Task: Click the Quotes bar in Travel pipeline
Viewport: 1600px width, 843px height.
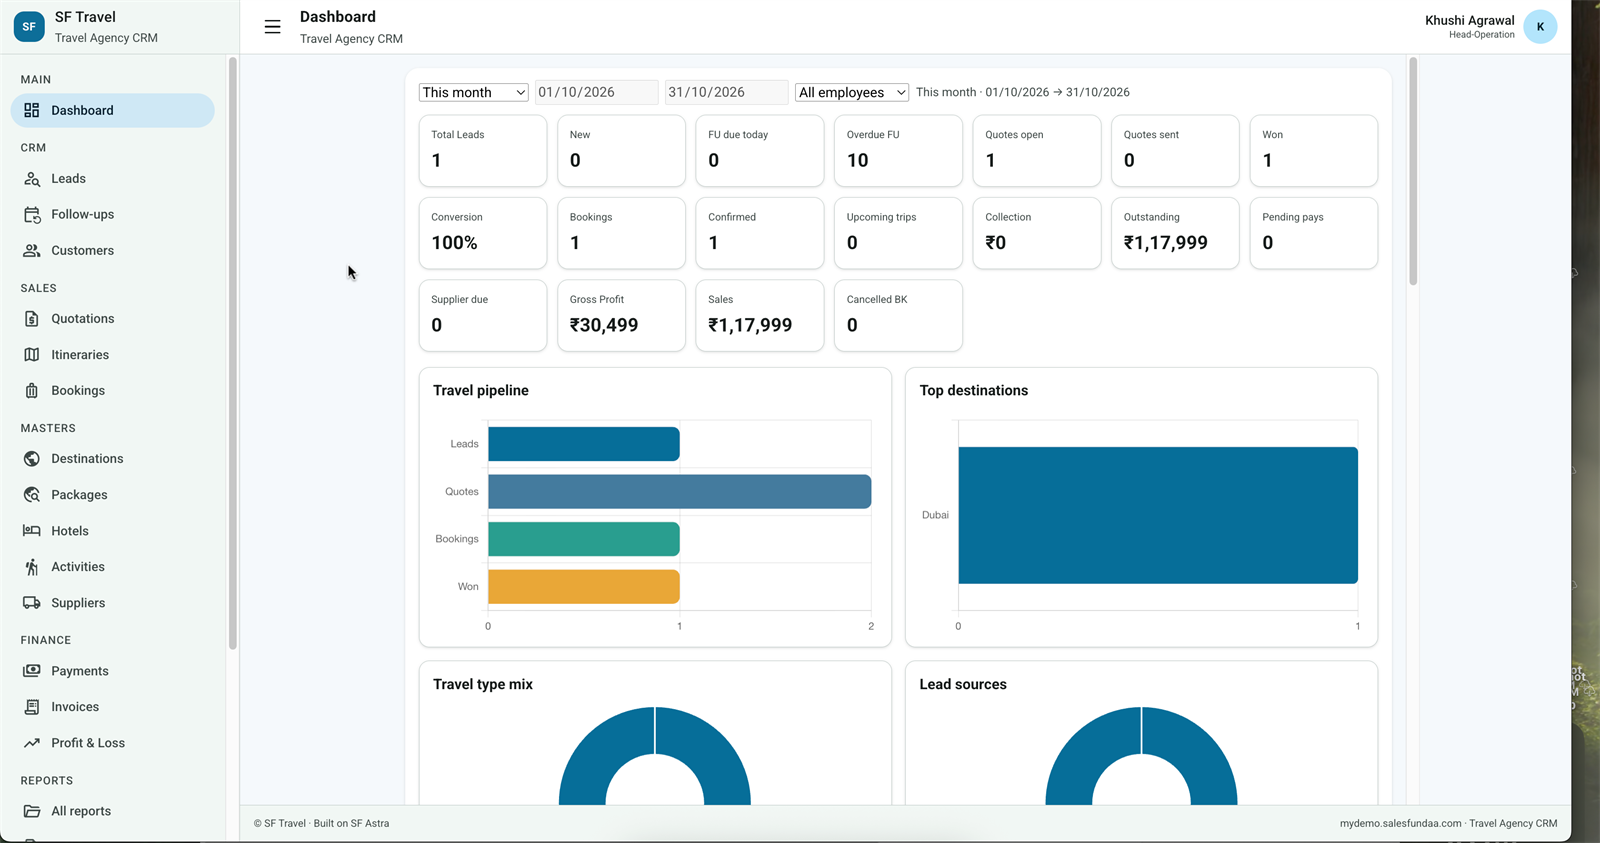Action: point(679,492)
